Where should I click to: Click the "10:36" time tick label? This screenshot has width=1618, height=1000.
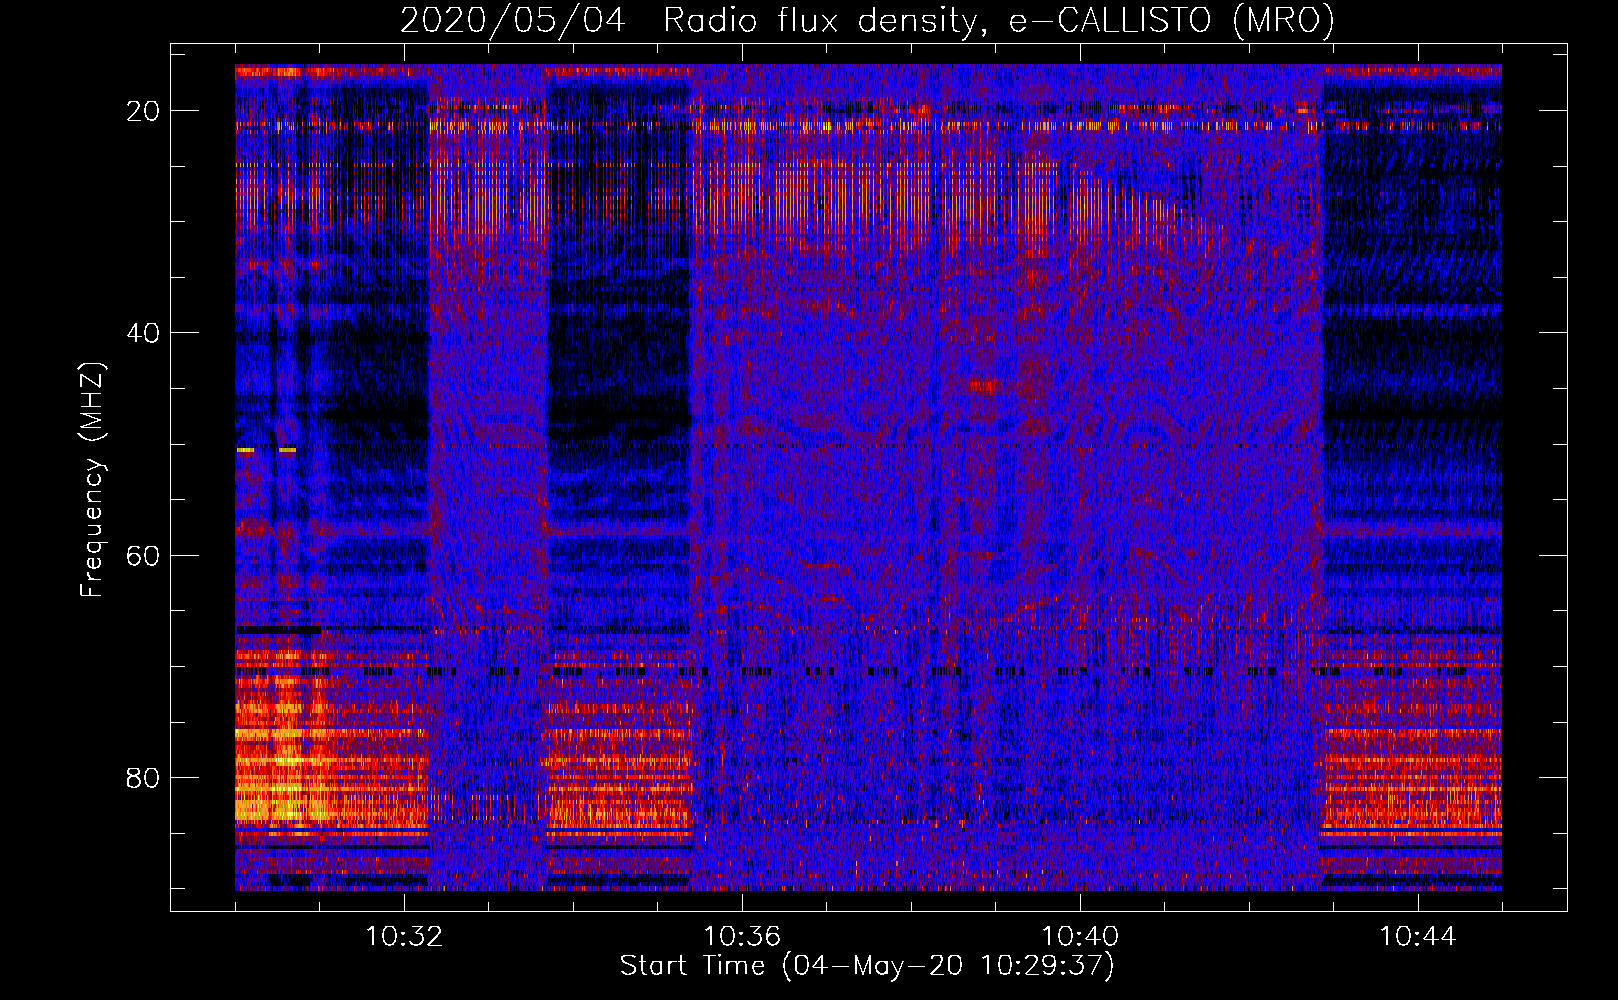[x=742, y=937]
